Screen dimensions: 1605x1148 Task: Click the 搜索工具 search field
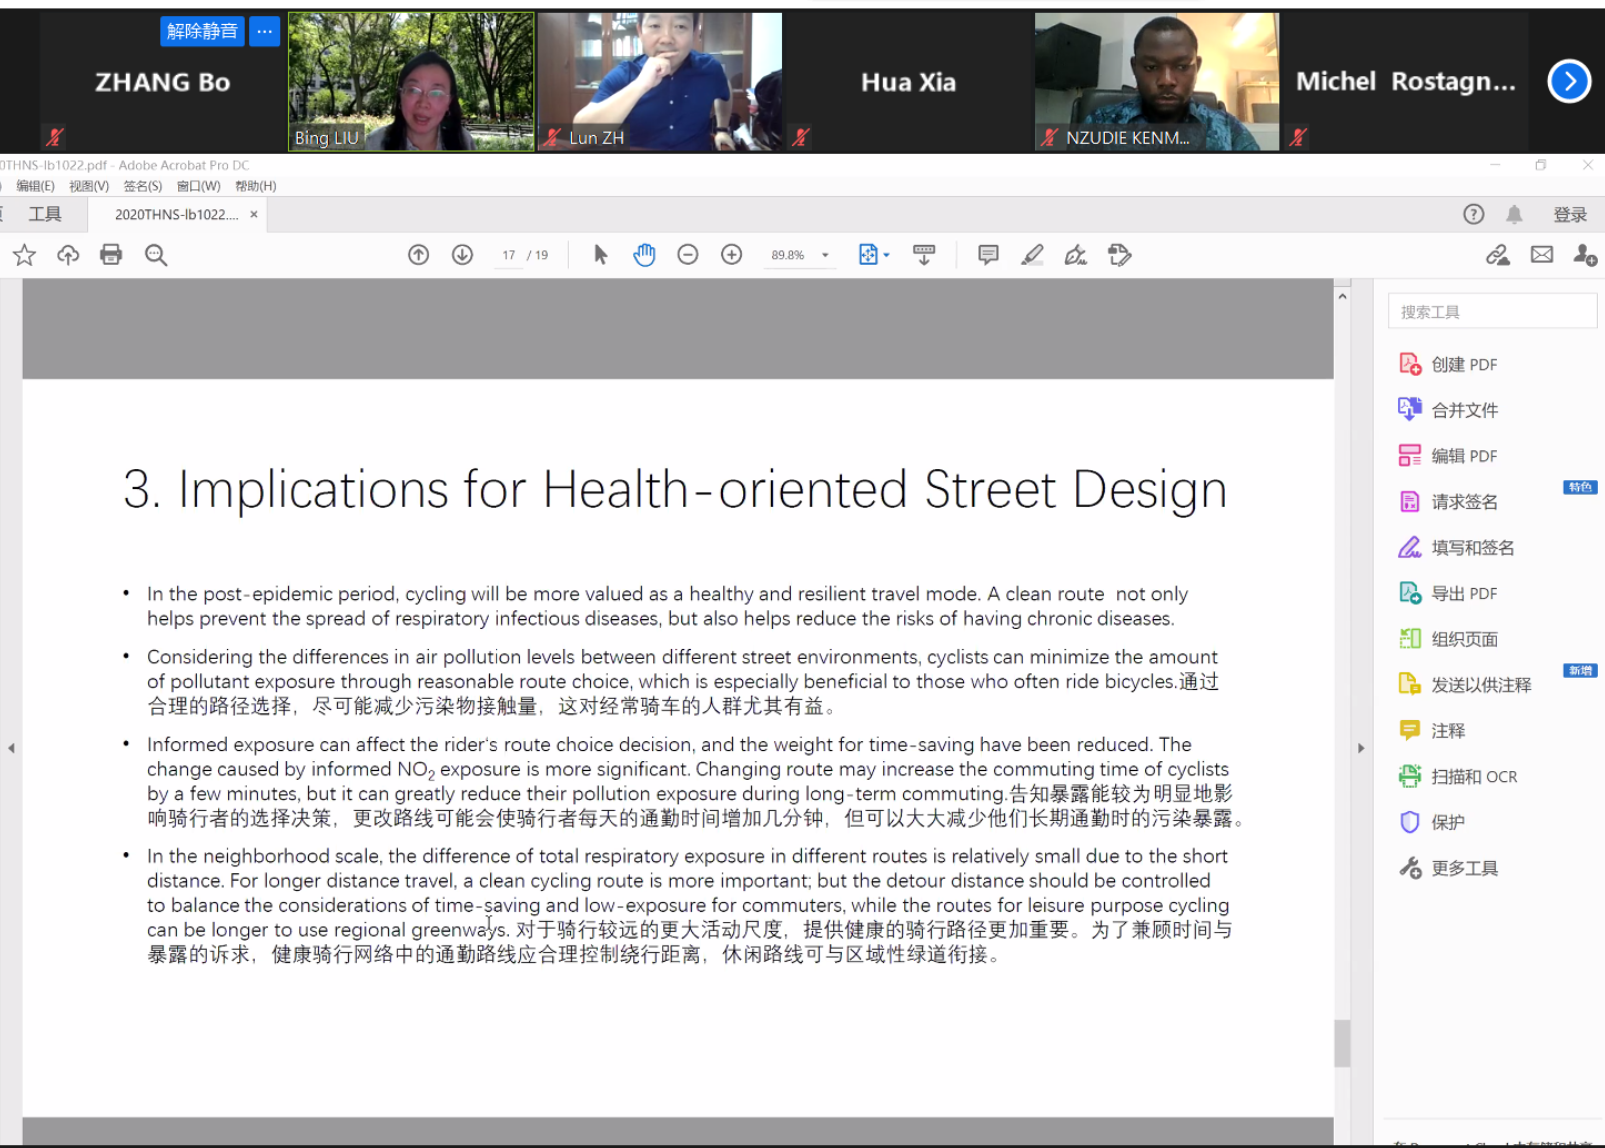pos(1491,312)
